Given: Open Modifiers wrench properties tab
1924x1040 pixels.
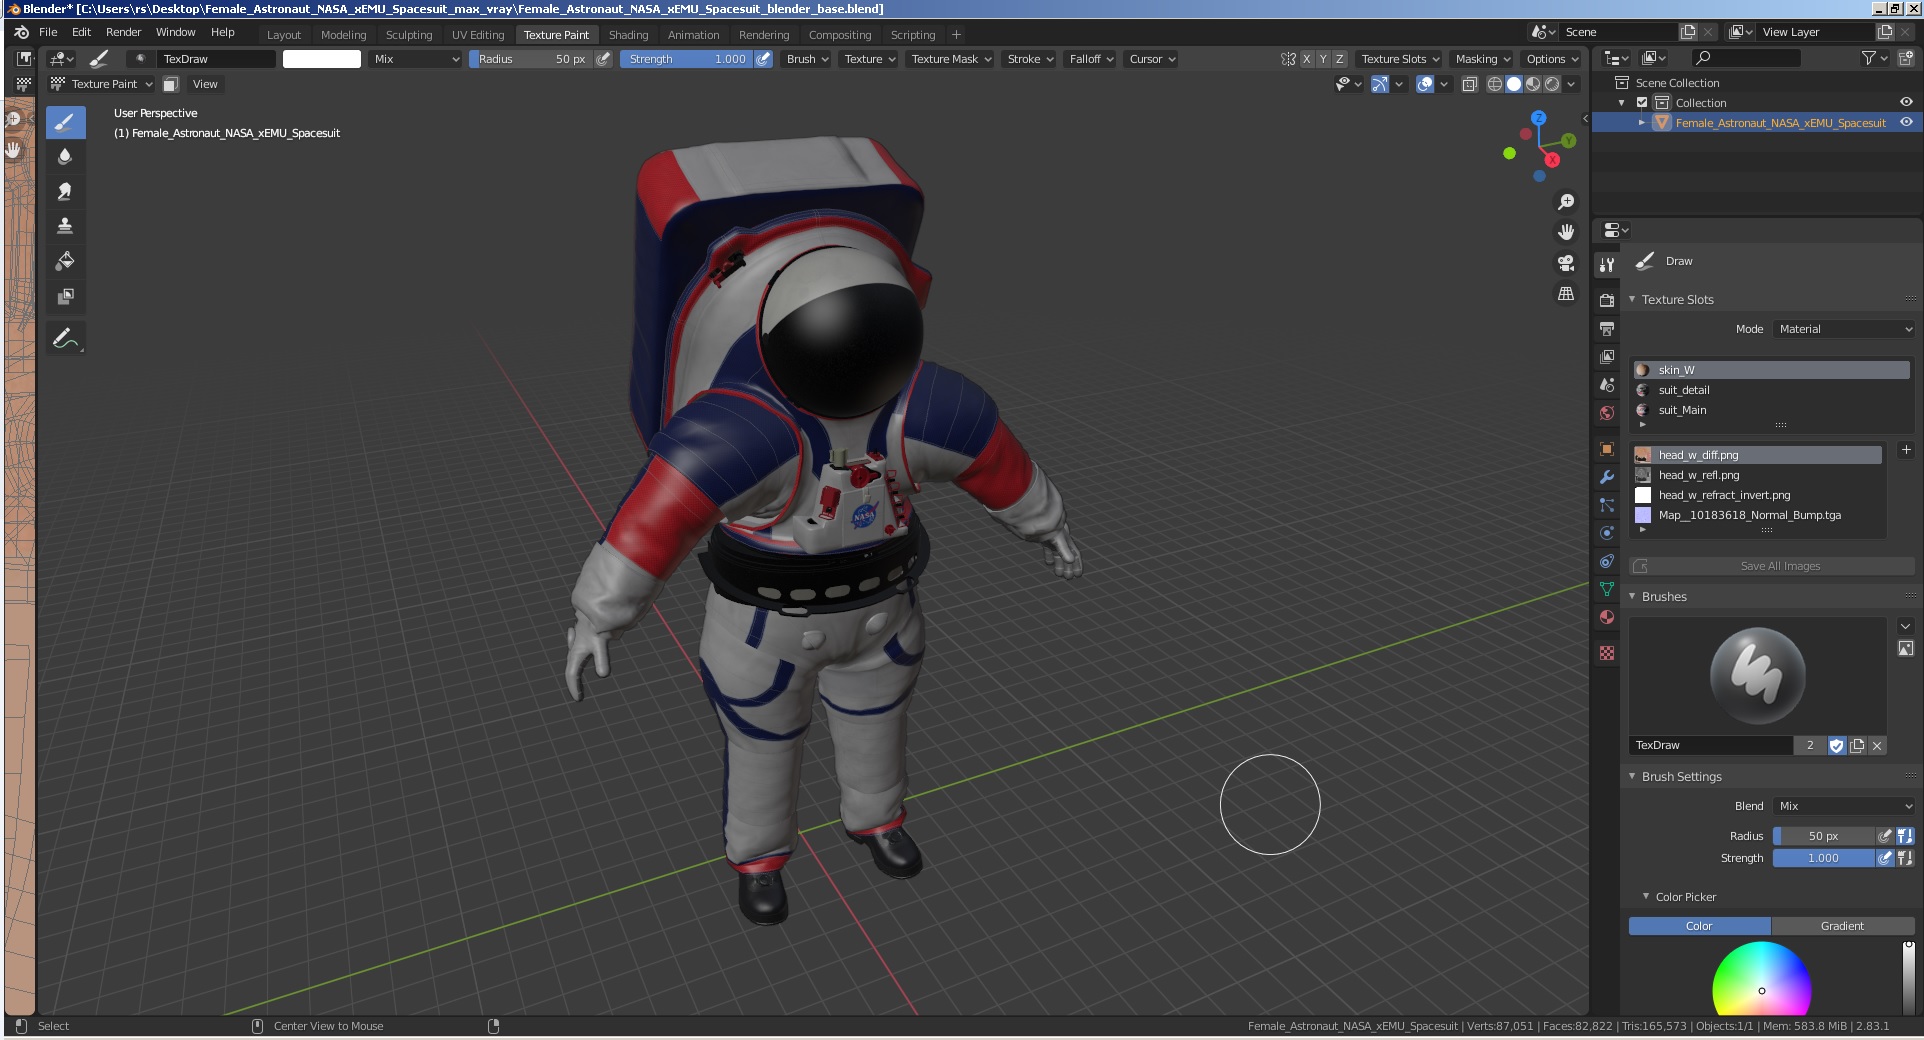Looking at the screenshot, I should tap(1607, 477).
